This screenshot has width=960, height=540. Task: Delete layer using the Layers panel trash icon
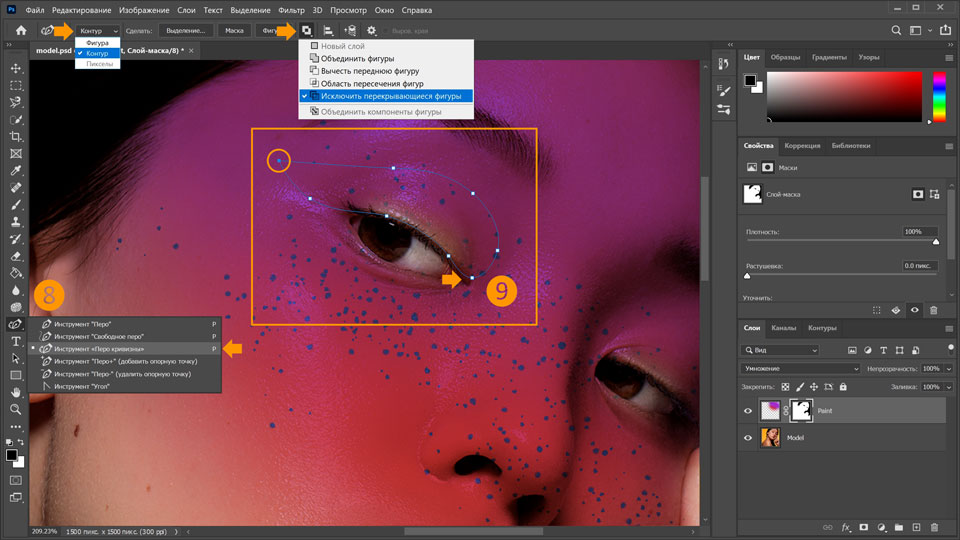click(934, 526)
